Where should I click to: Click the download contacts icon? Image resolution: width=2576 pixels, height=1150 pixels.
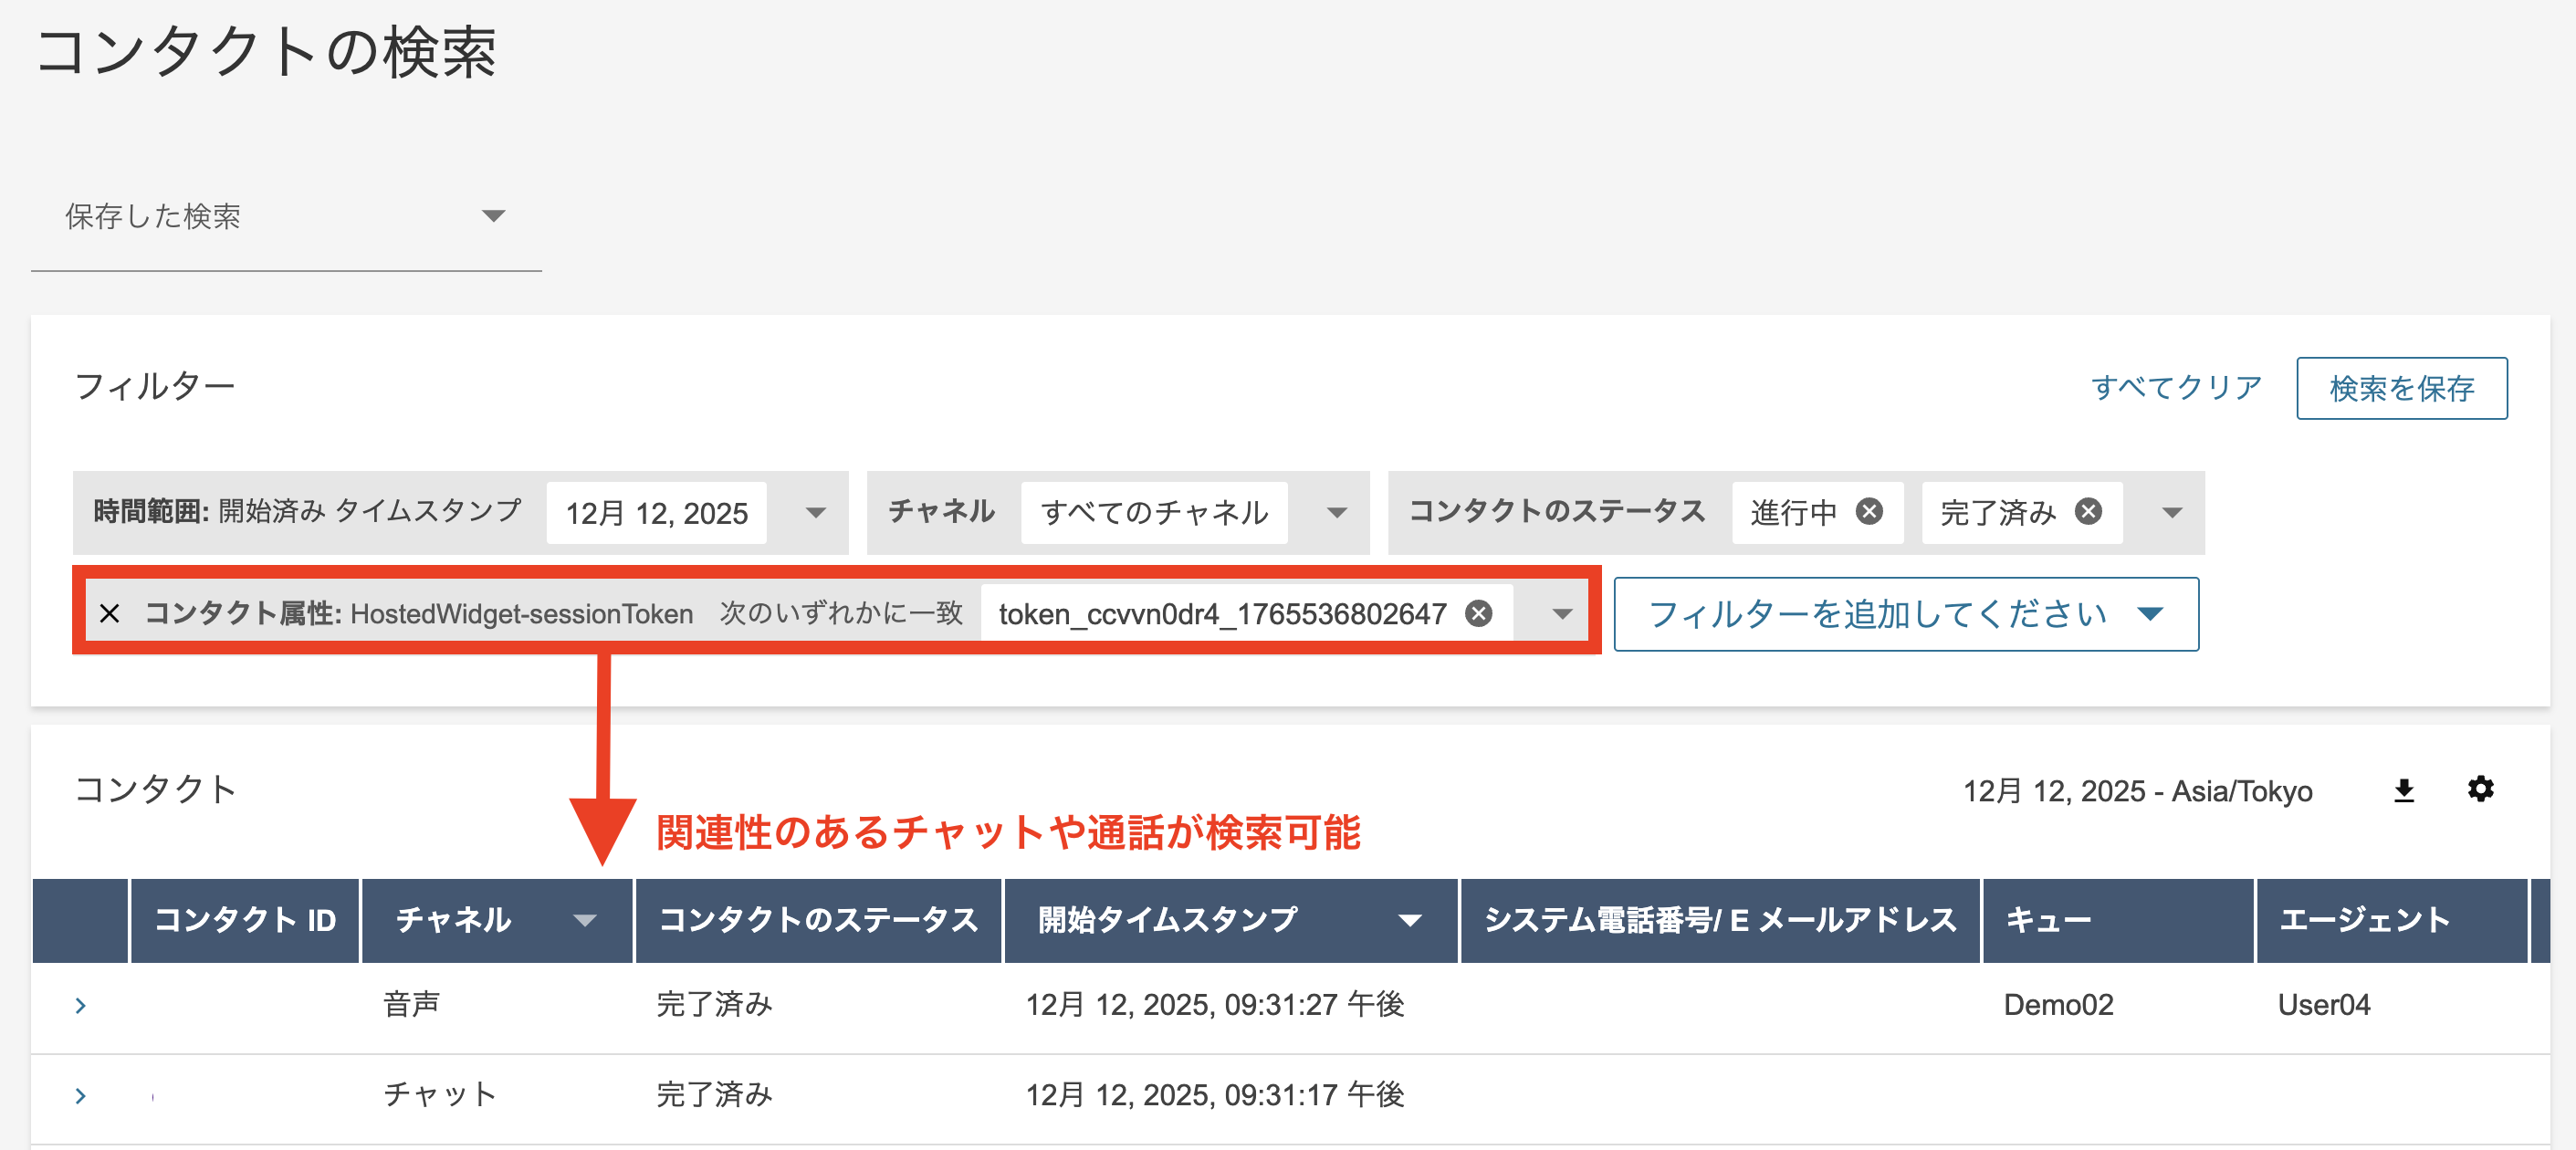(x=2404, y=791)
